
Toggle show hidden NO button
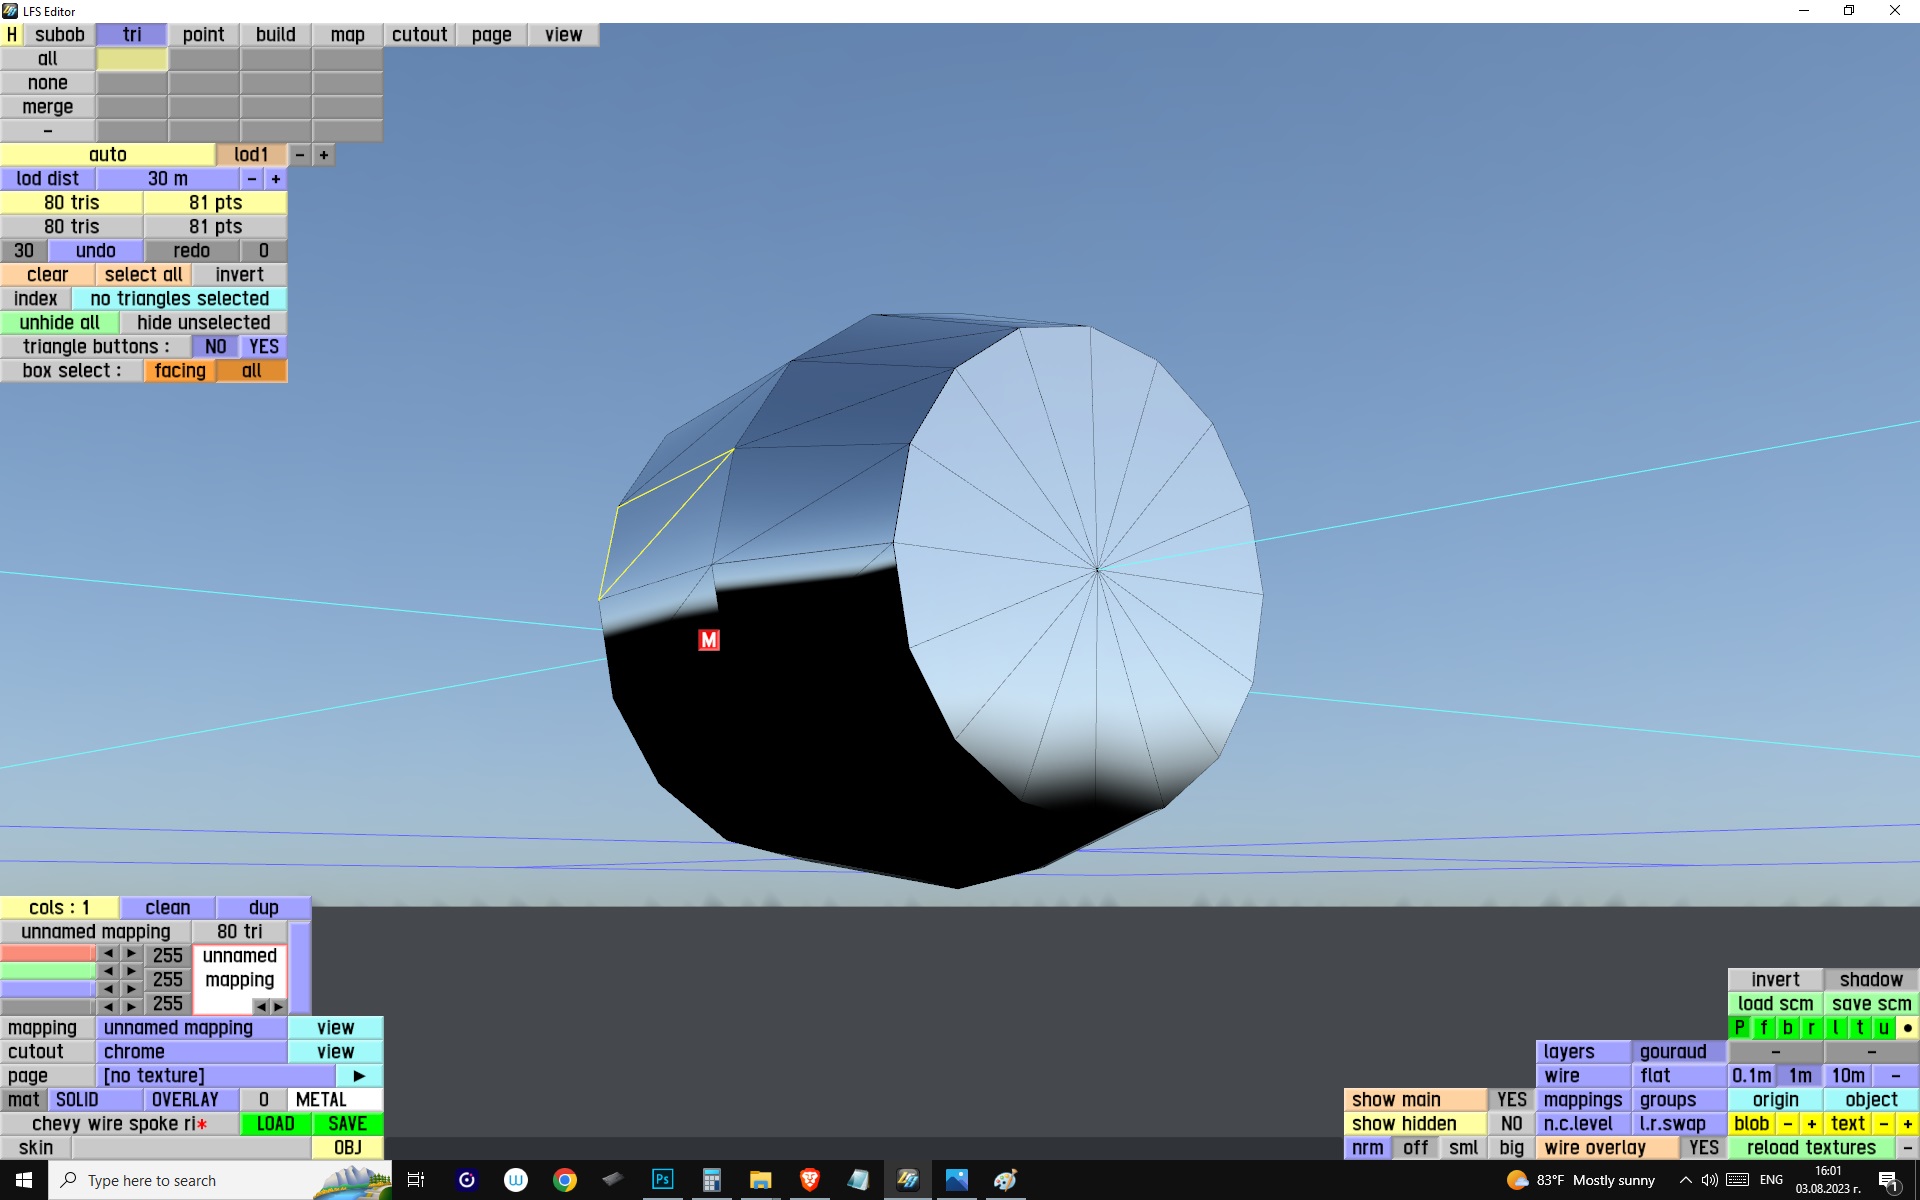1511,1124
